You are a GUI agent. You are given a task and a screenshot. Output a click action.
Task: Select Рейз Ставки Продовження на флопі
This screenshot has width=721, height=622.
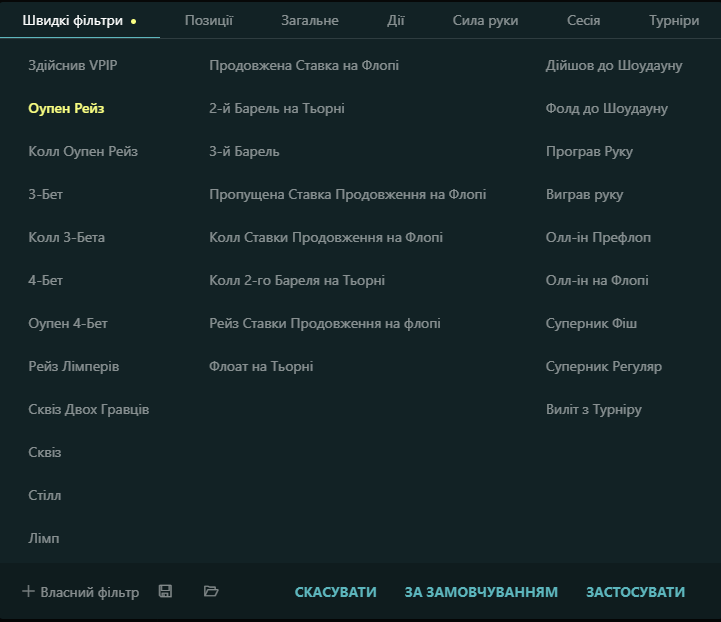click(325, 323)
